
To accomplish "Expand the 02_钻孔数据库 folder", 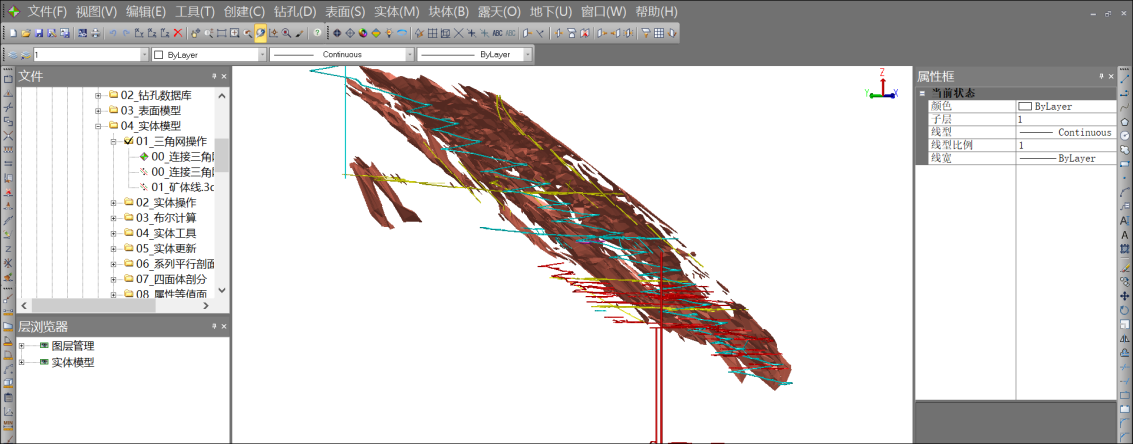I will click(99, 95).
